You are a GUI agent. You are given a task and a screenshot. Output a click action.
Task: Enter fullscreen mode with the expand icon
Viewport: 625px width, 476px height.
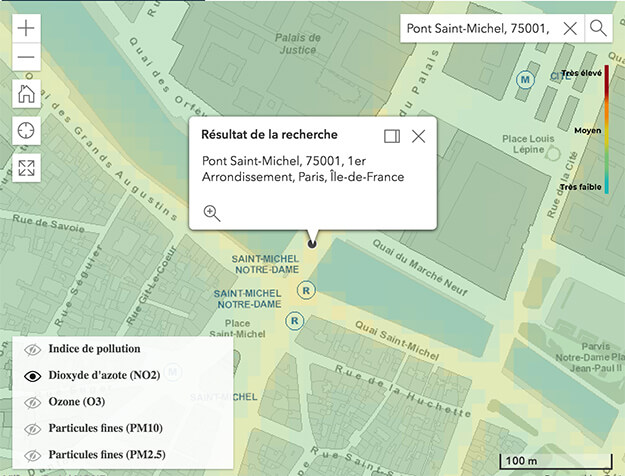coord(26,167)
